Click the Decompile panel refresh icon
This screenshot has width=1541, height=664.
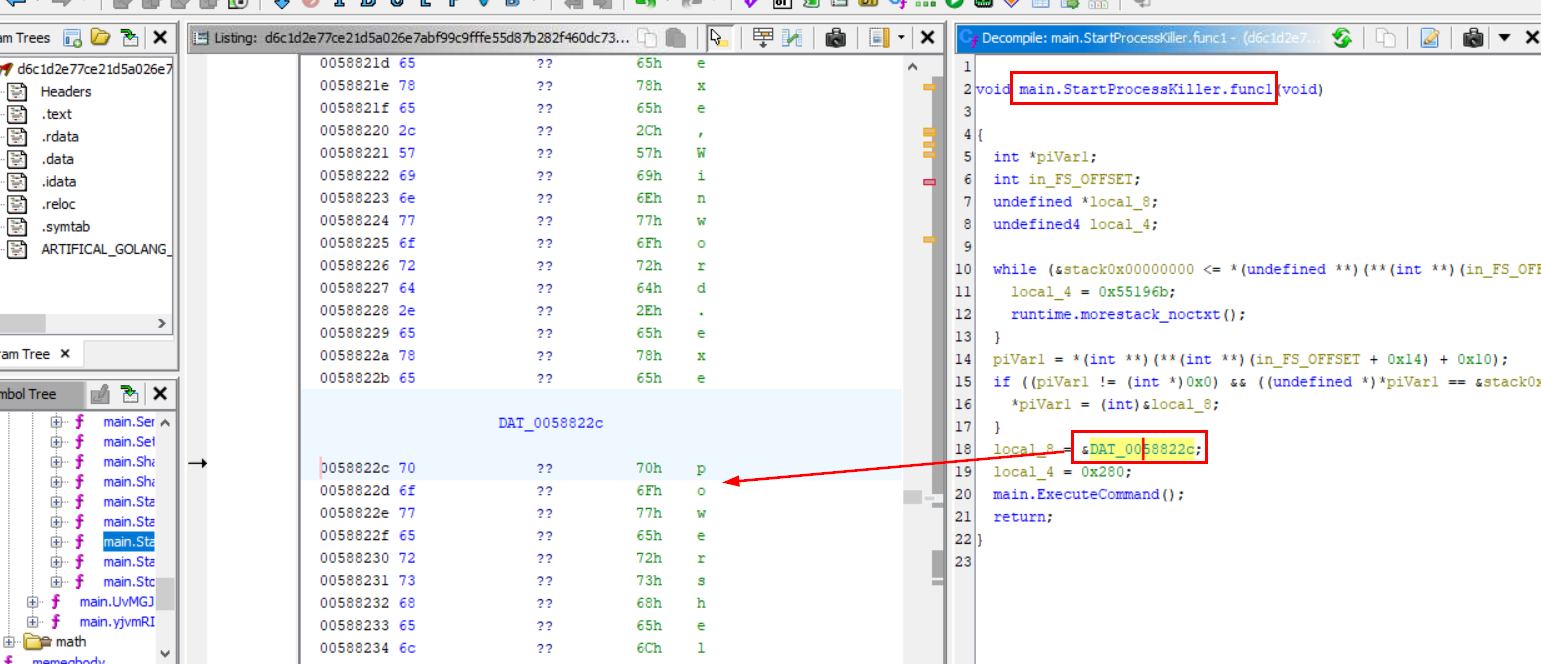click(1342, 38)
